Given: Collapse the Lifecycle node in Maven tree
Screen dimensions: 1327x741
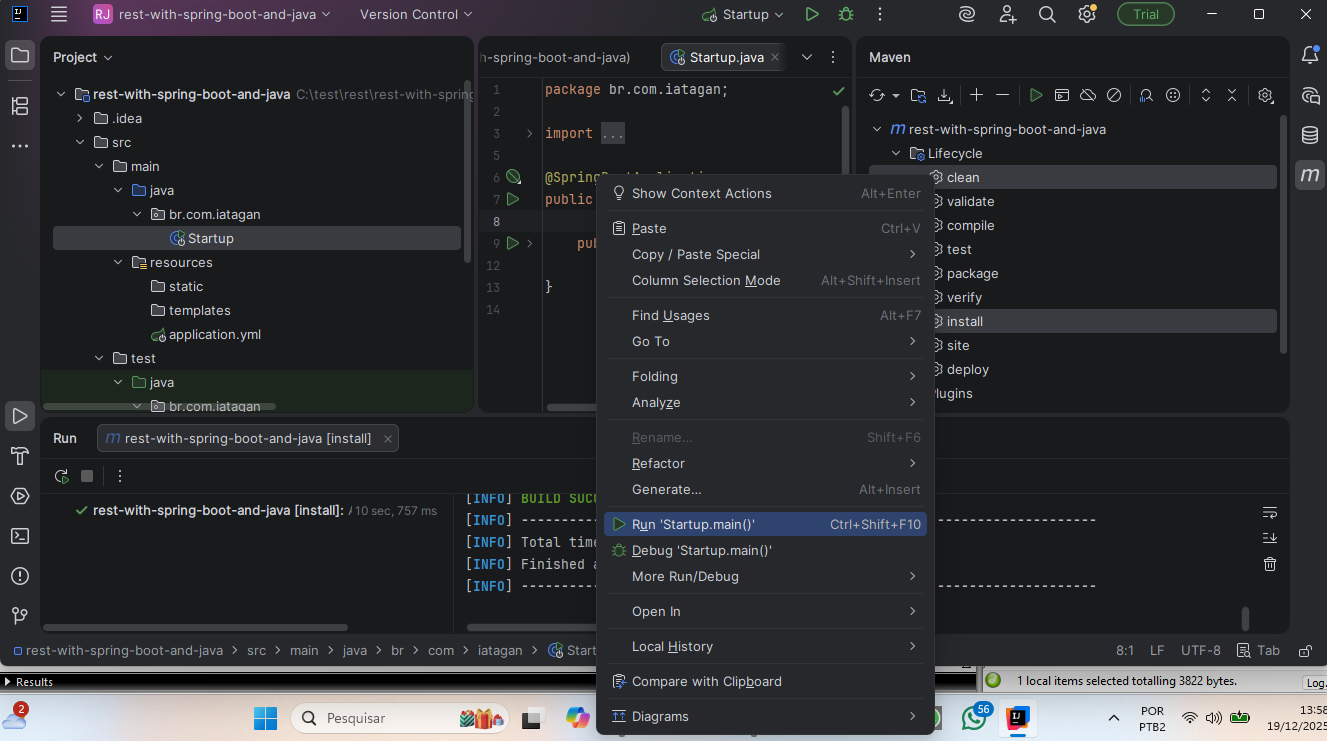Looking at the screenshot, I should [x=896, y=154].
